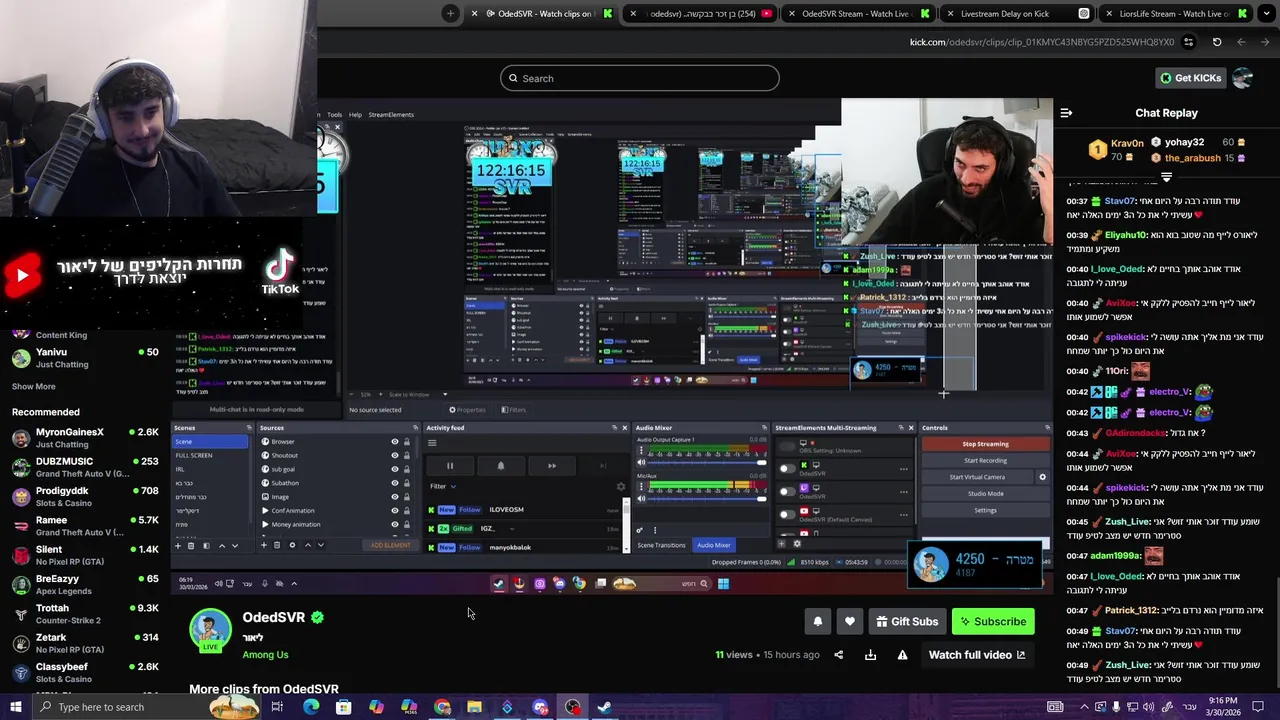
Task: Click the Kick Search input field
Action: click(x=640, y=78)
